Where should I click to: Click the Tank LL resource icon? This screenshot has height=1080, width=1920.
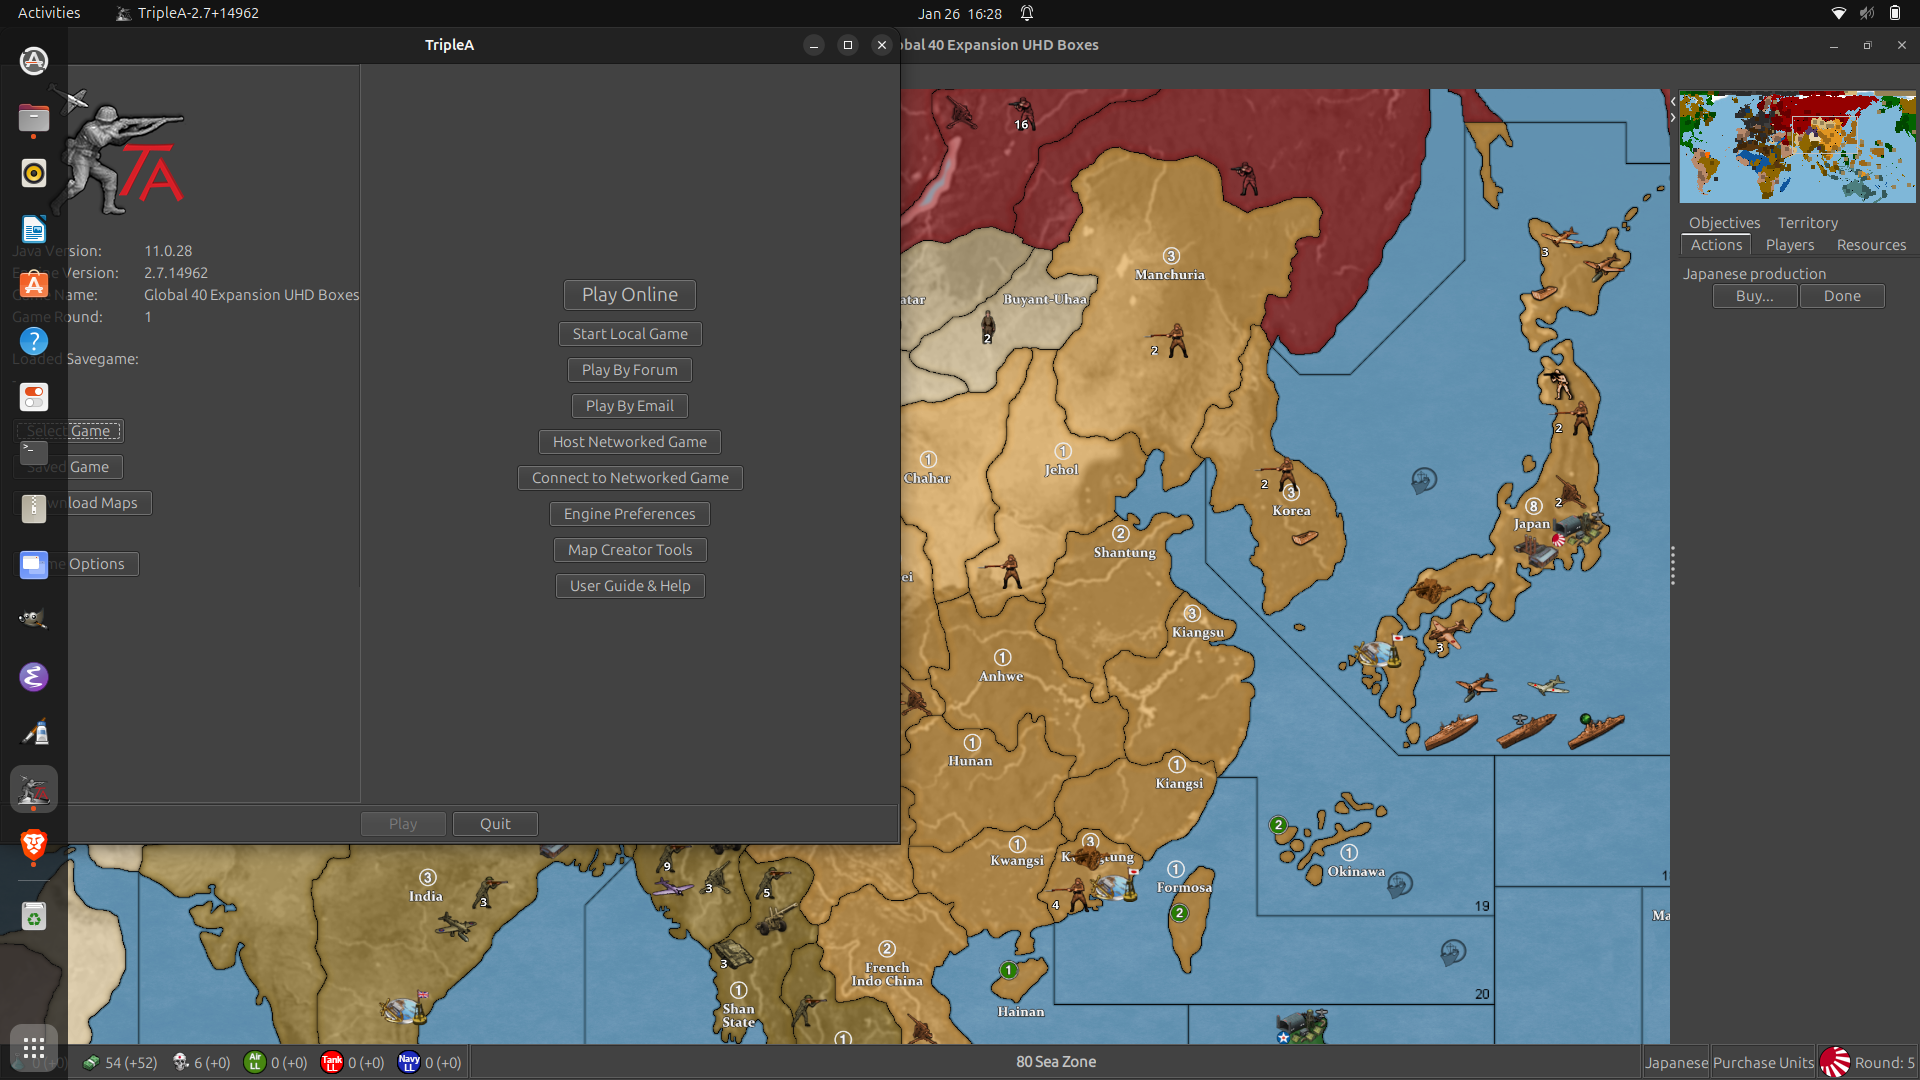332,1062
